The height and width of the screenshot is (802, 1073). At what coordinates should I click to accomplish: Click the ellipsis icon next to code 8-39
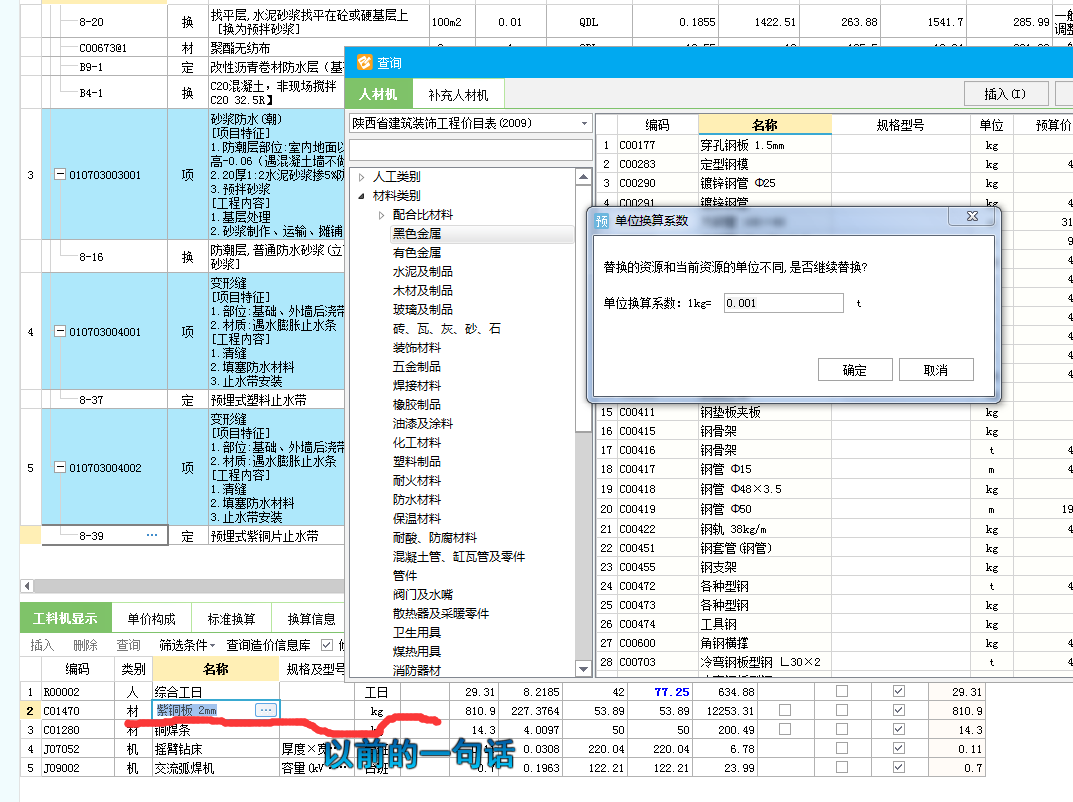coord(152,535)
